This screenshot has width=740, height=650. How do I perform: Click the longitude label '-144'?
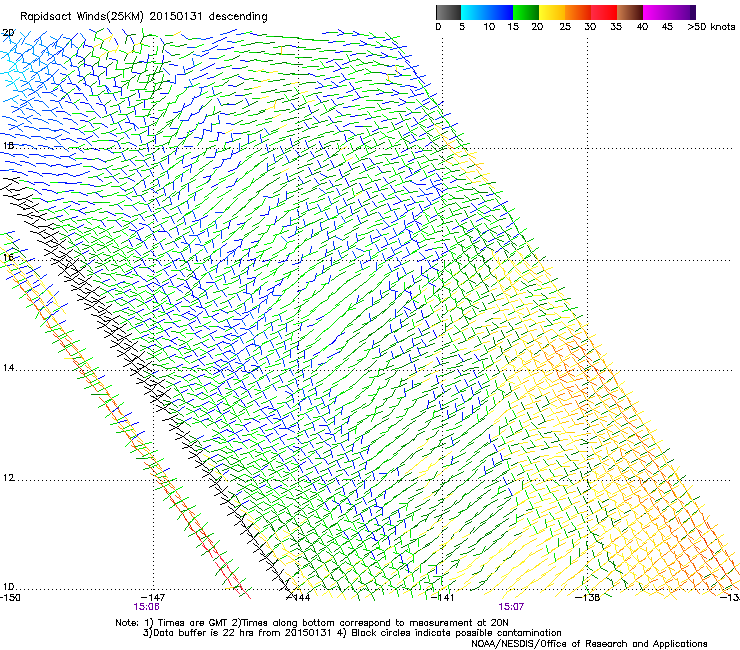pos(298,598)
